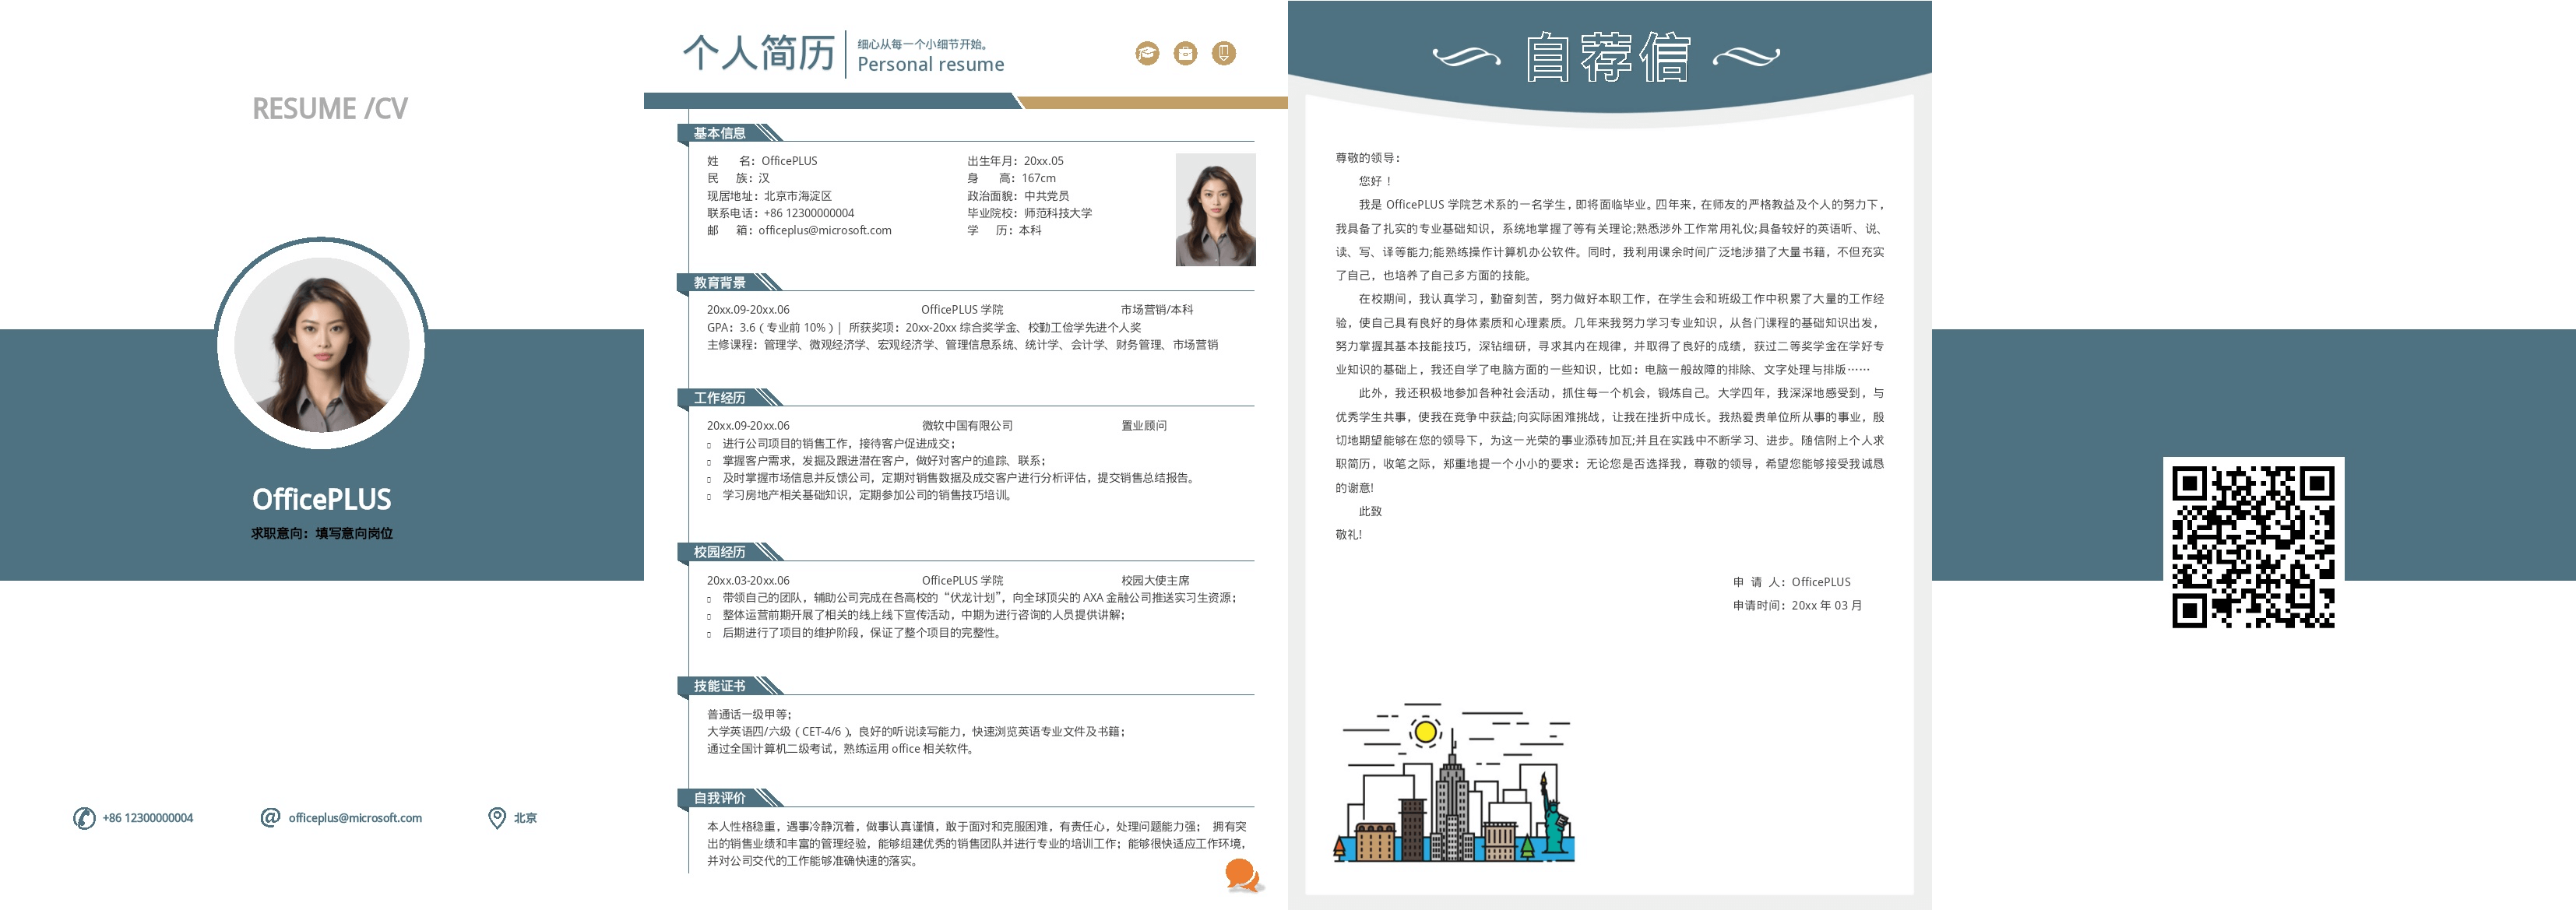Click the 校园经历 section header
2576x910 pixels.
(719, 551)
